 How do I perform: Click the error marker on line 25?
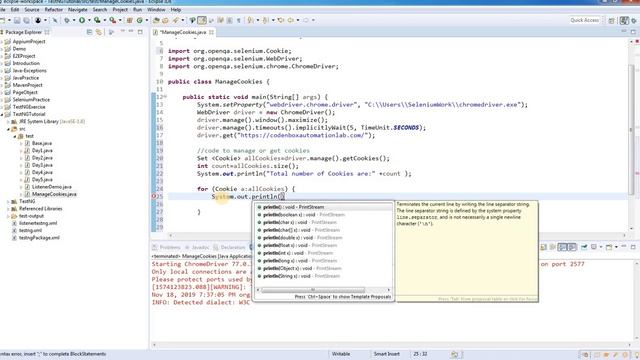click(154, 196)
